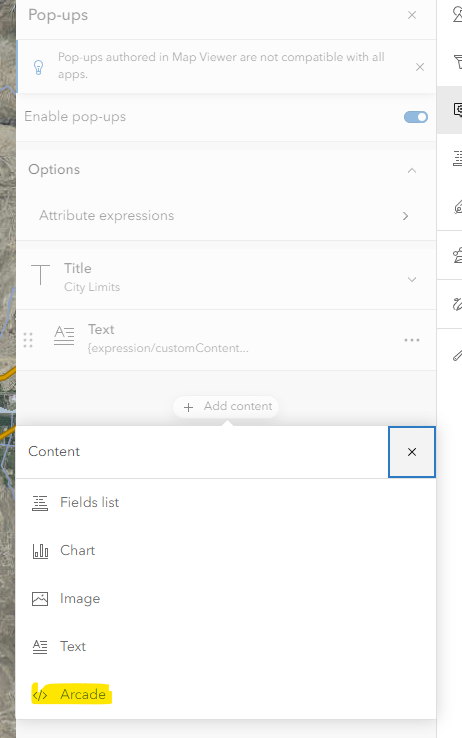Click the highlighted pop-ups icon in sidebar

(457, 110)
